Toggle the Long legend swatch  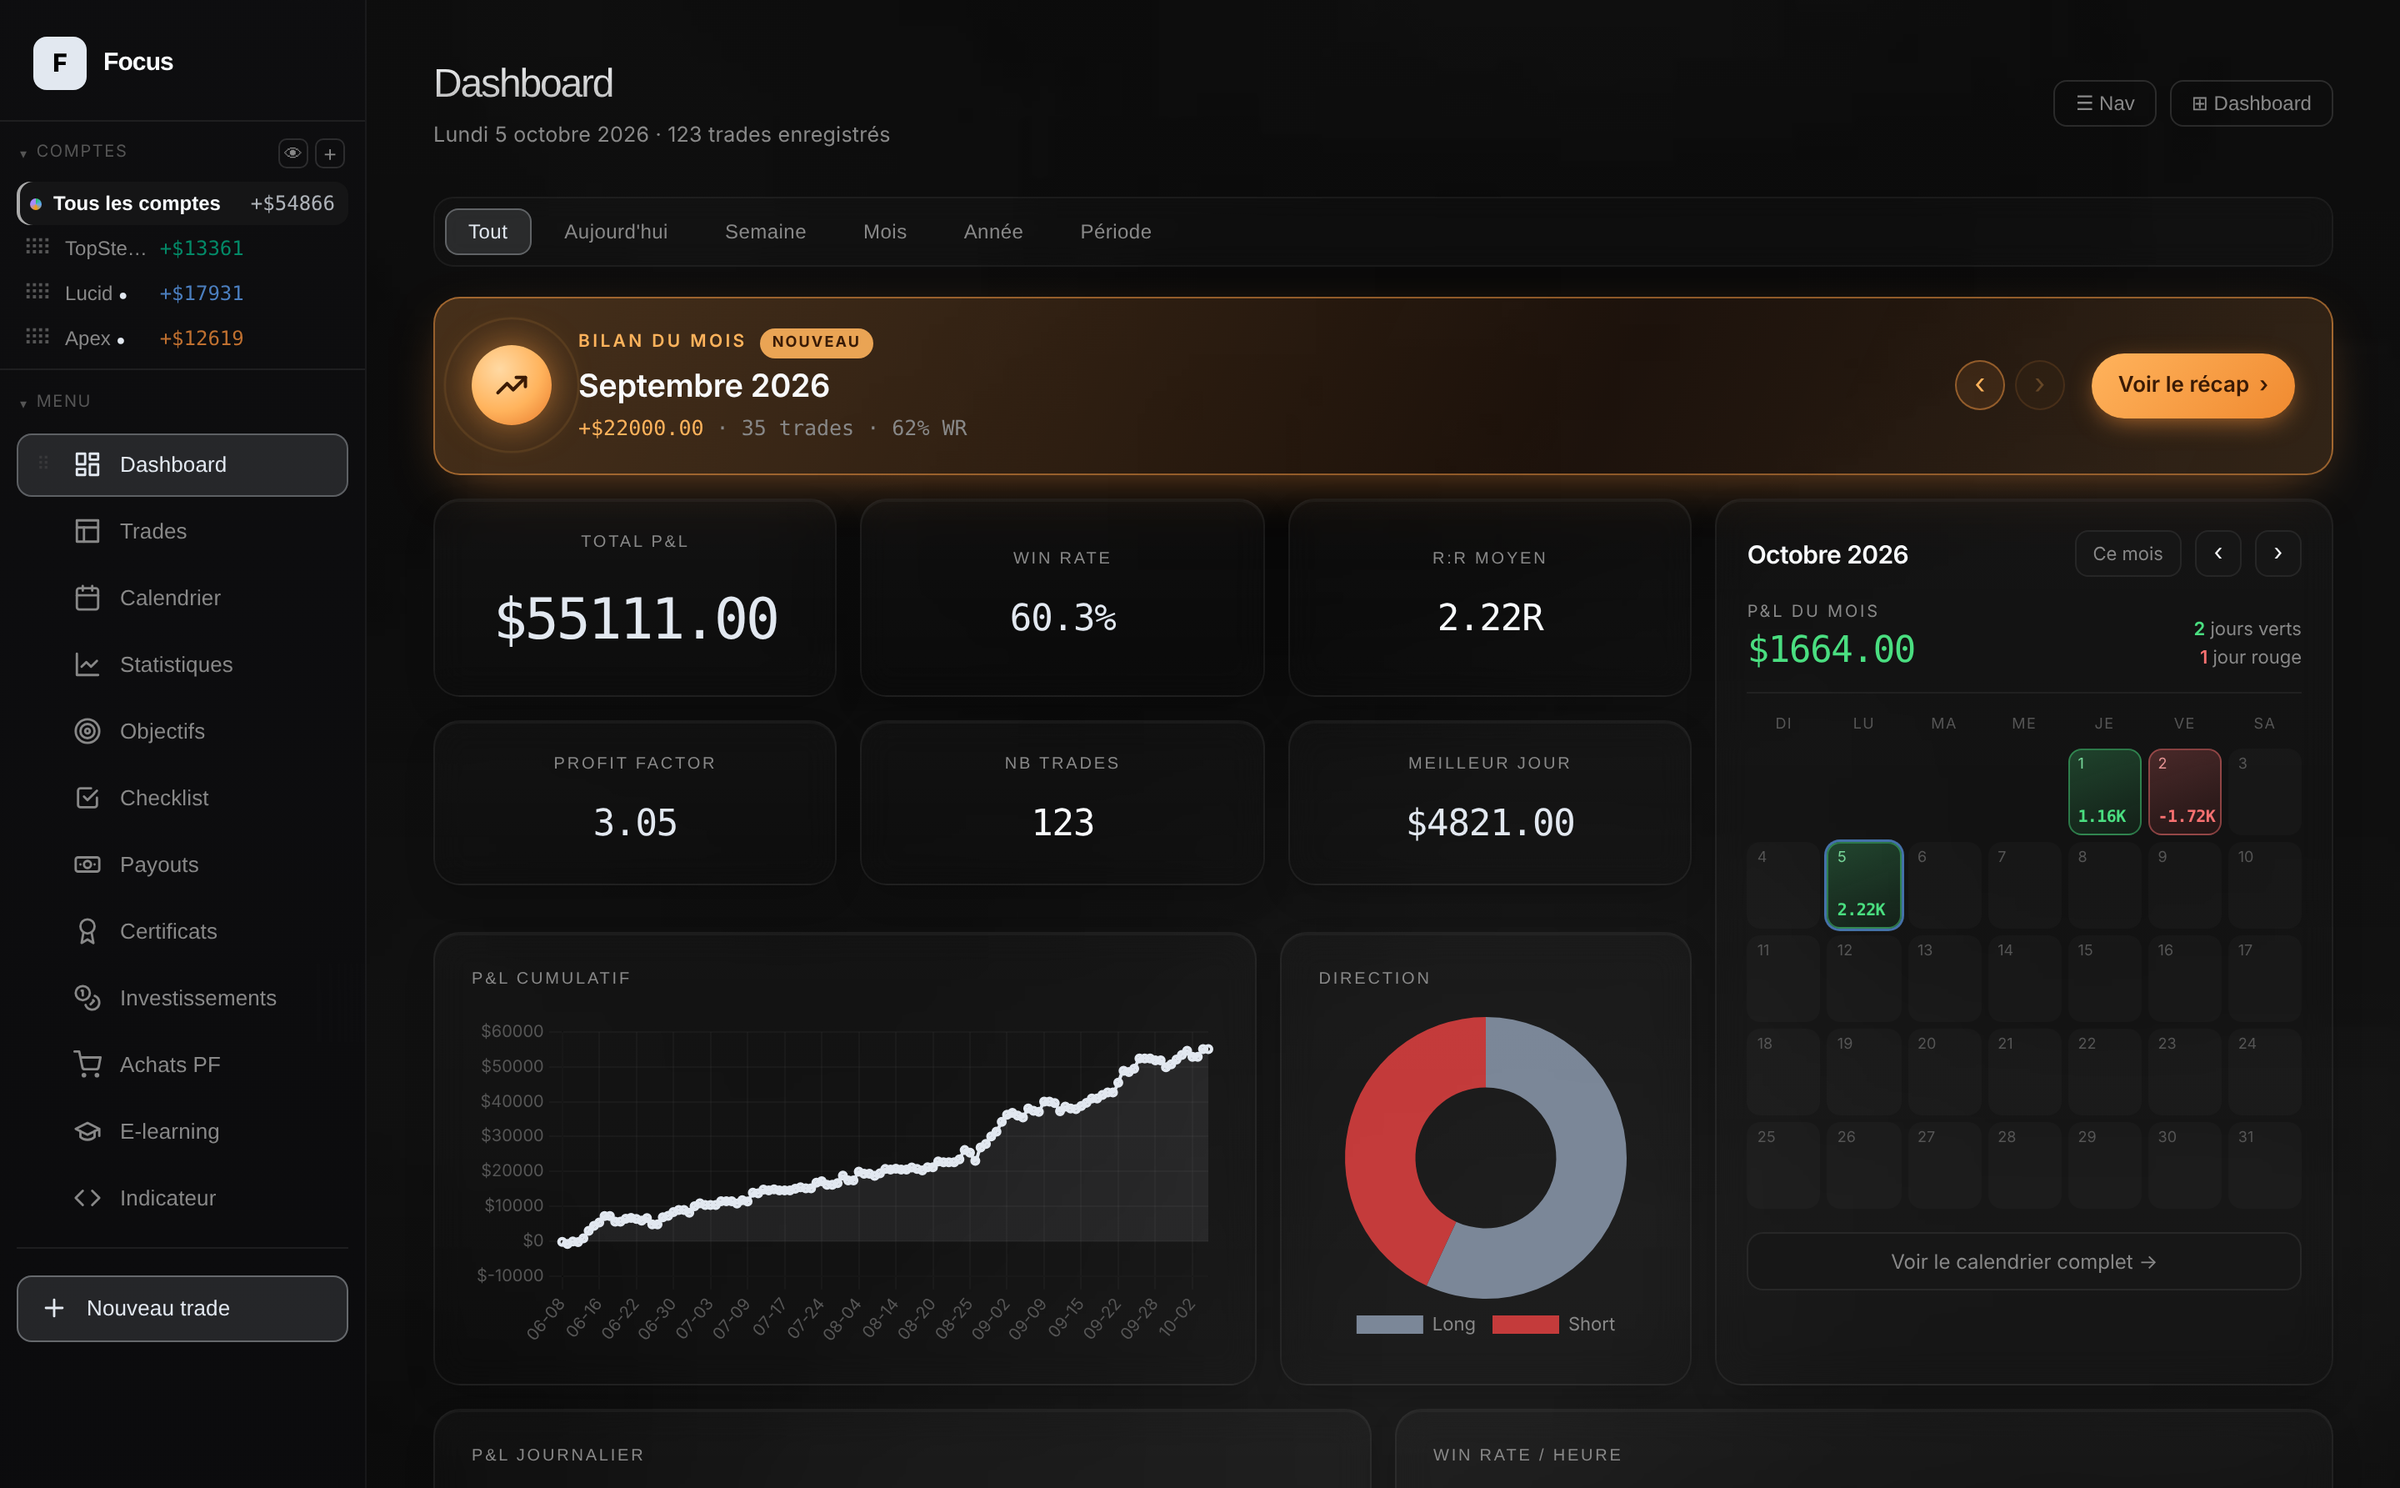(x=1389, y=1324)
